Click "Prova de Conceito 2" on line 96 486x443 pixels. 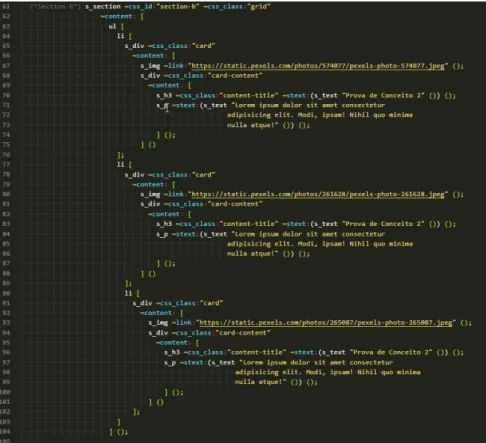coord(391,352)
